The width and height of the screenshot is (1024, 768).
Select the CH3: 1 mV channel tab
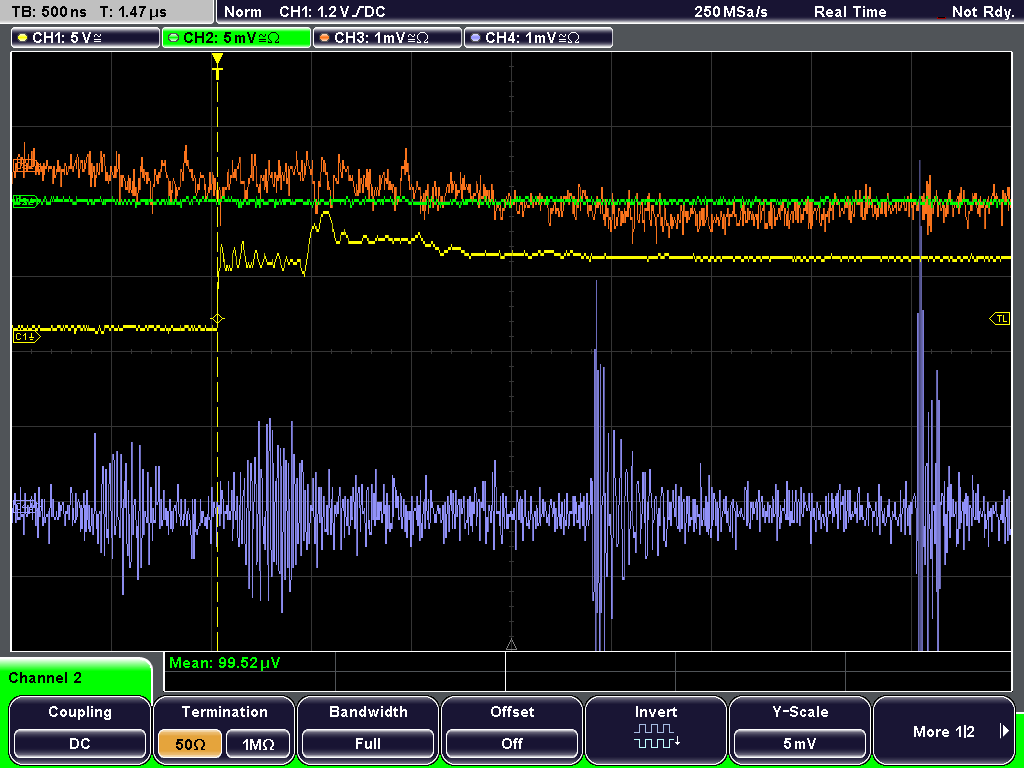[387, 38]
